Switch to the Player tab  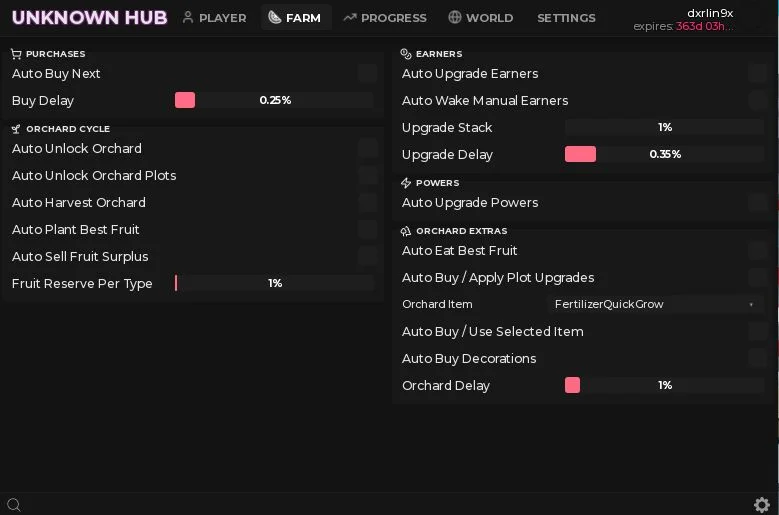click(x=214, y=17)
